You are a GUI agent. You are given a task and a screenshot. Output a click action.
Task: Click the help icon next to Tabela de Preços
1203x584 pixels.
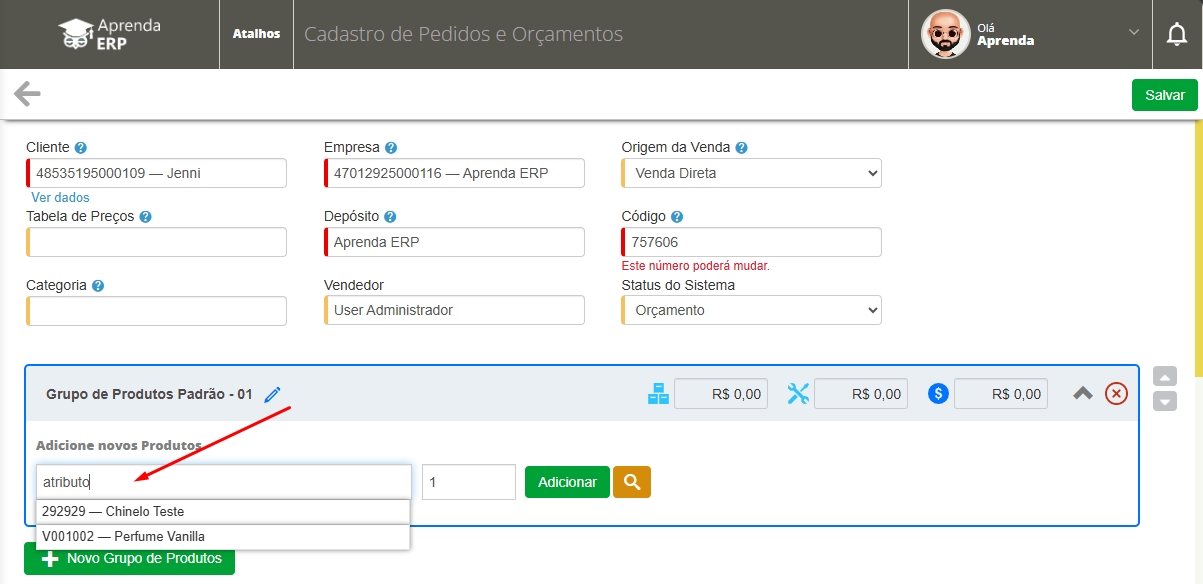(x=146, y=217)
